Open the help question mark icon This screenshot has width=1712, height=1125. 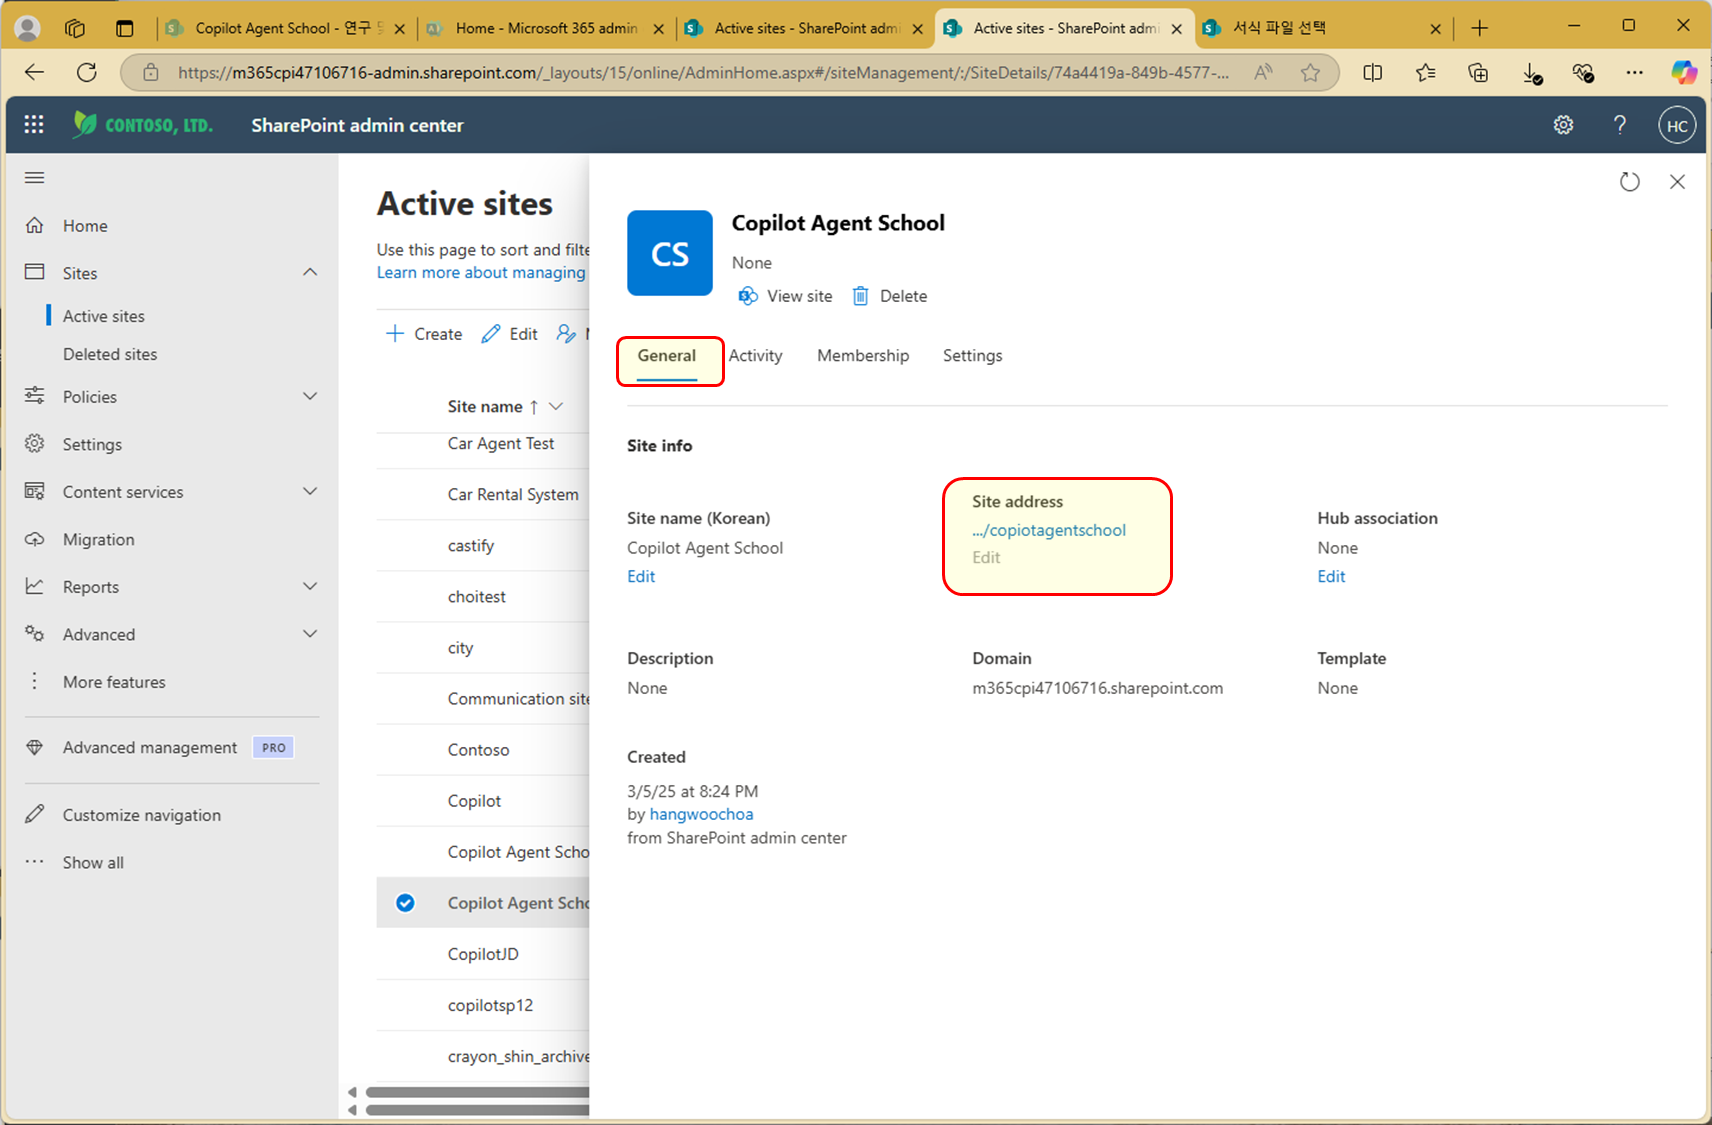click(1620, 125)
